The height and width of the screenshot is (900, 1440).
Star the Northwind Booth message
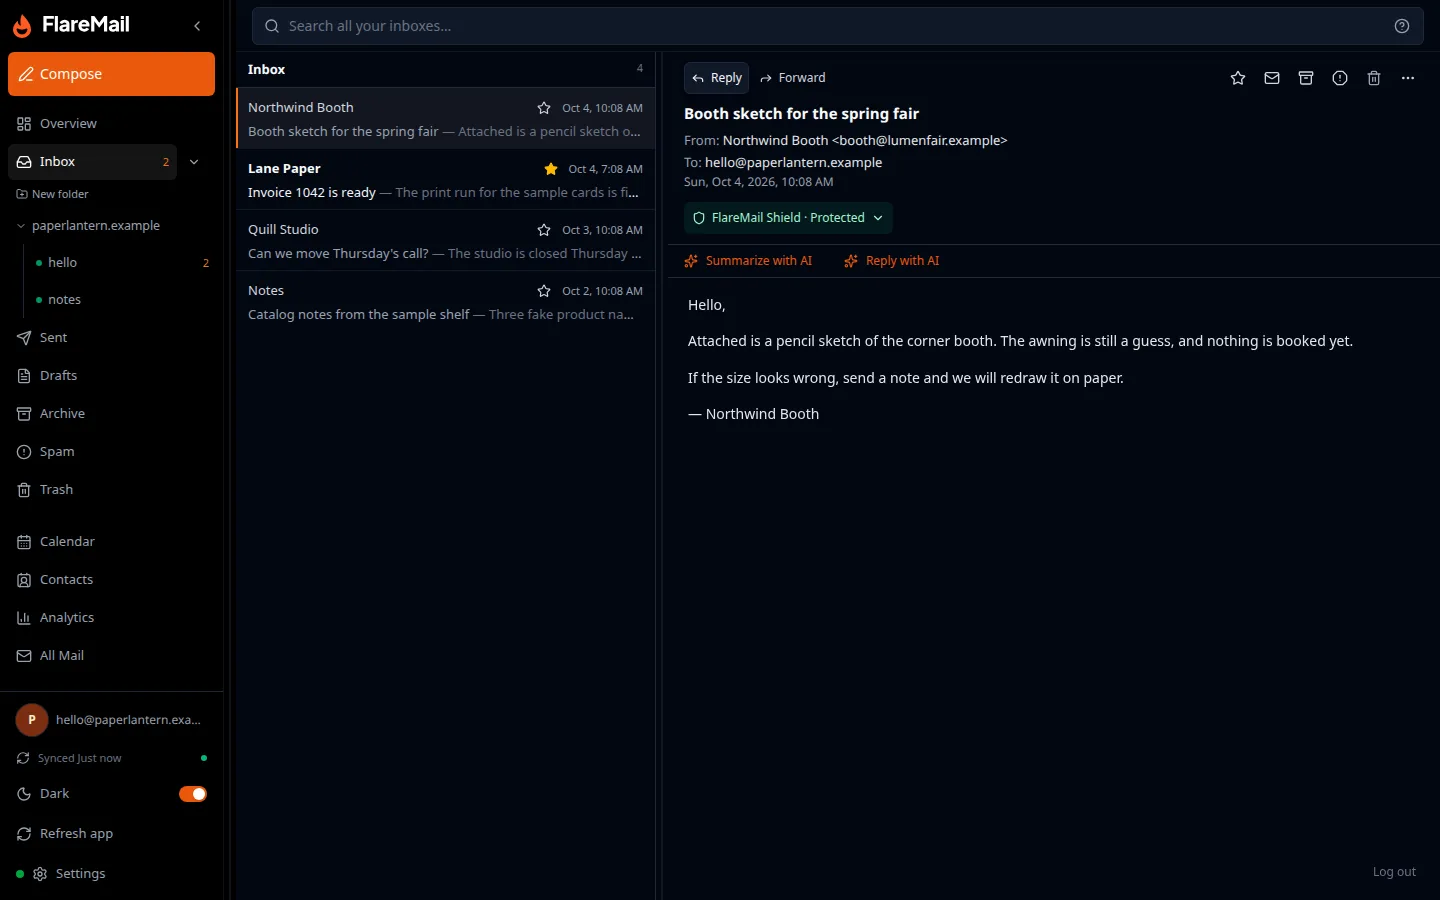pyautogui.click(x=544, y=108)
